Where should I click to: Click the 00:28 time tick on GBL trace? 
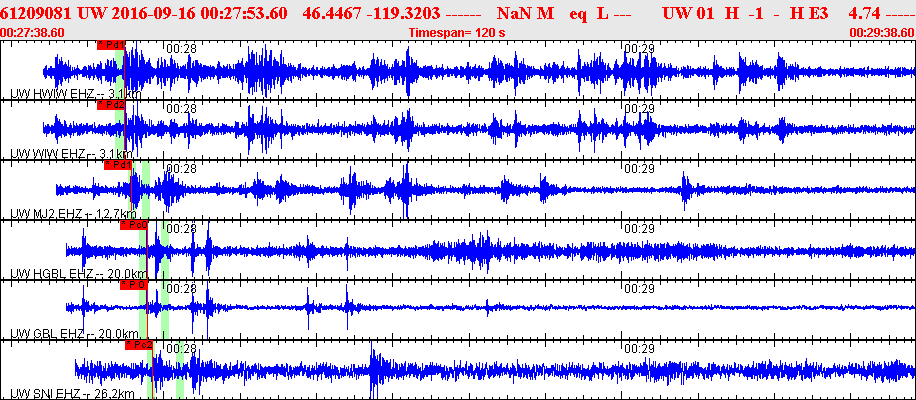tap(182, 288)
